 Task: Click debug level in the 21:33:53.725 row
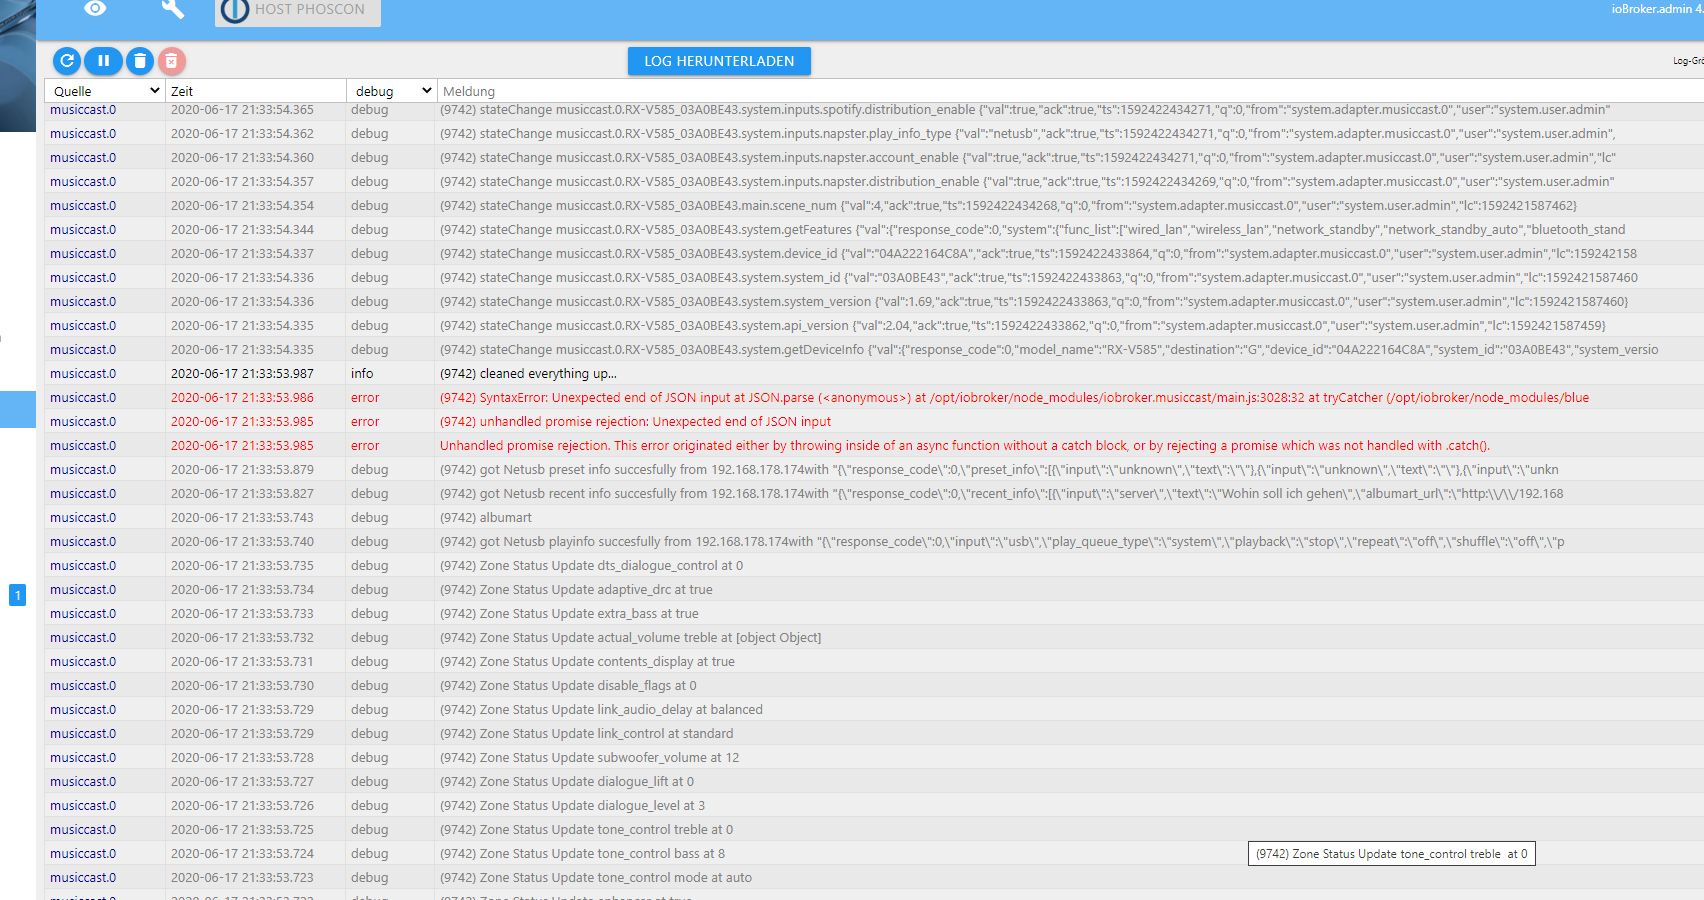[x=369, y=830]
